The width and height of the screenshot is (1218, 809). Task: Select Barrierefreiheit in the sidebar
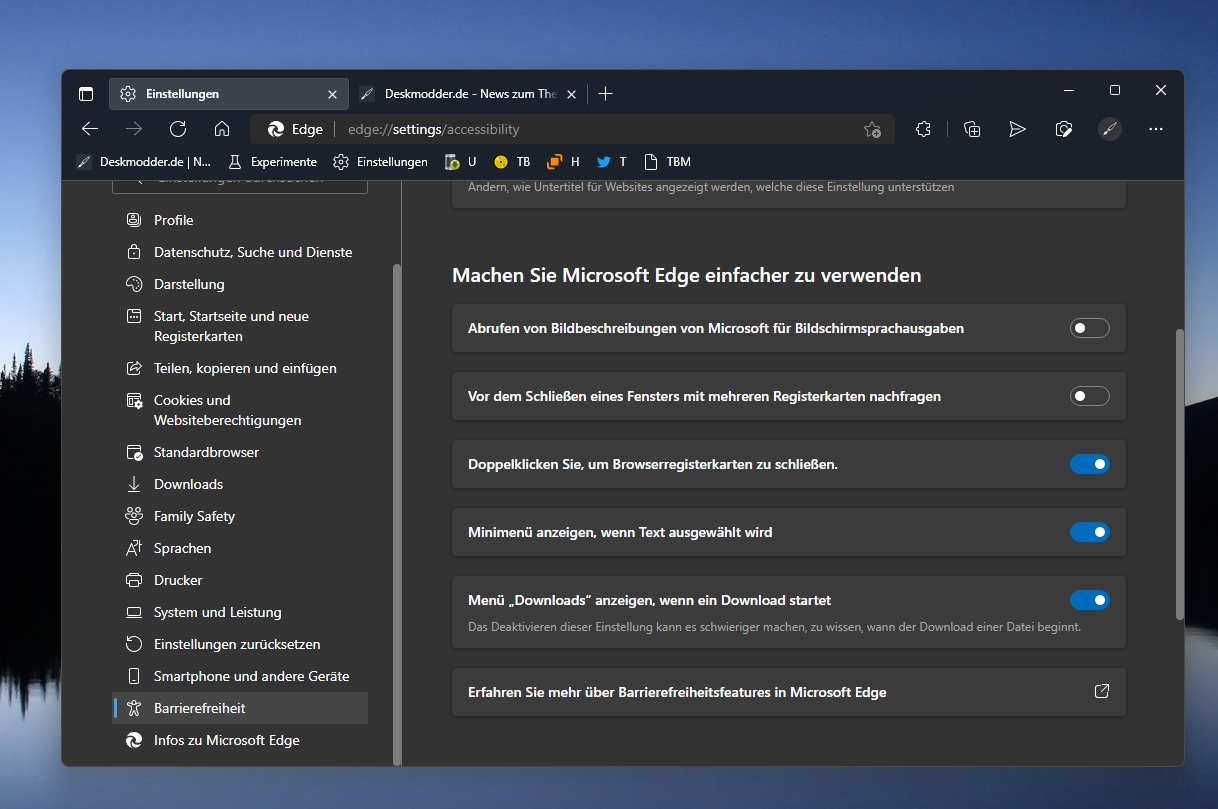point(240,708)
